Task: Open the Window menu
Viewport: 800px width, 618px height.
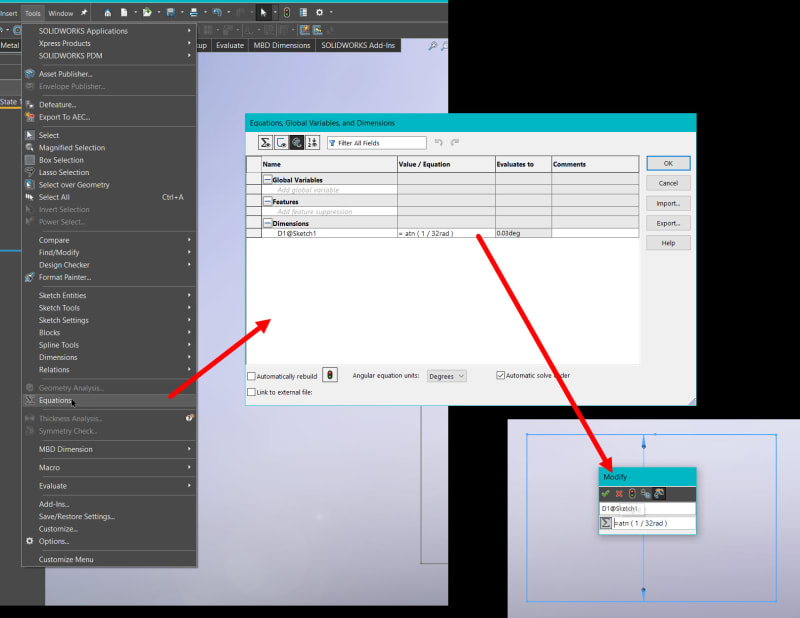Action: coord(61,13)
